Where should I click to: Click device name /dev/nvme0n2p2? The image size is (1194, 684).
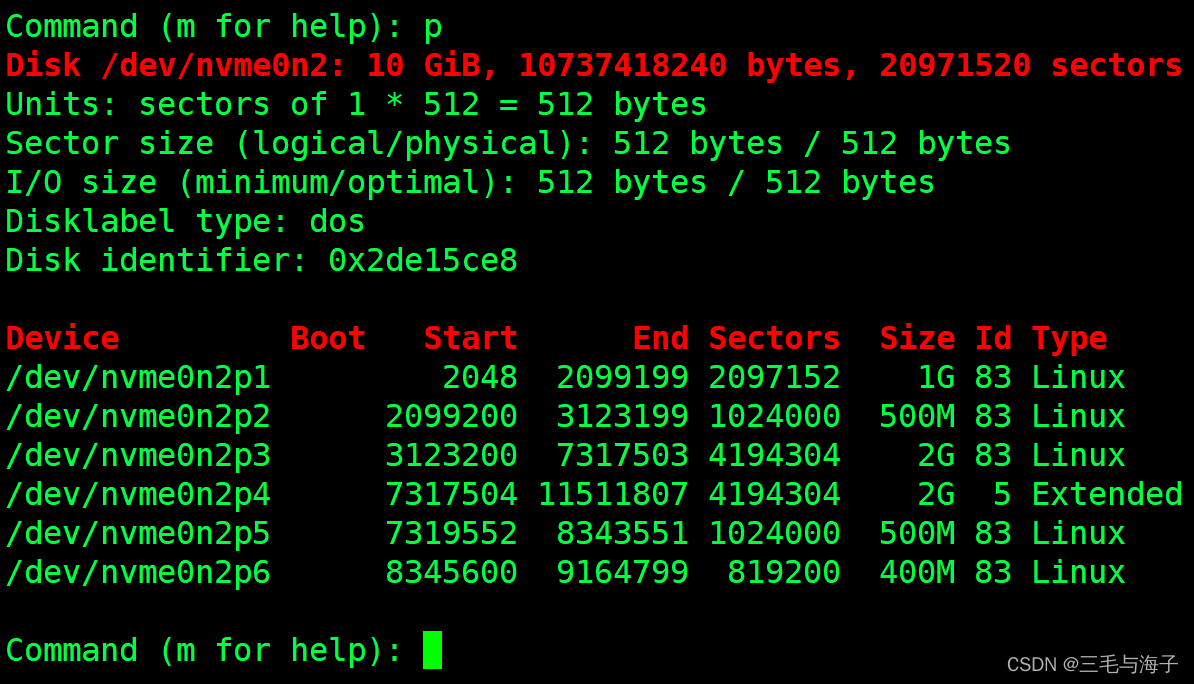coord(138,417)
